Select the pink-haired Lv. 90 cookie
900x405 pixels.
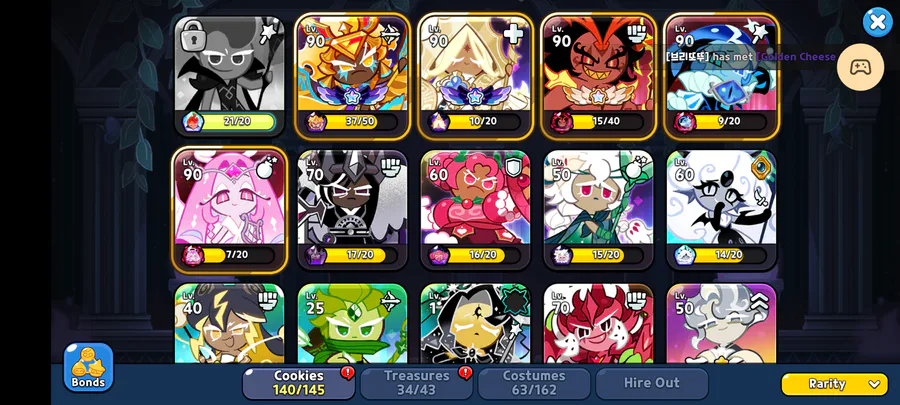(229, 209)
